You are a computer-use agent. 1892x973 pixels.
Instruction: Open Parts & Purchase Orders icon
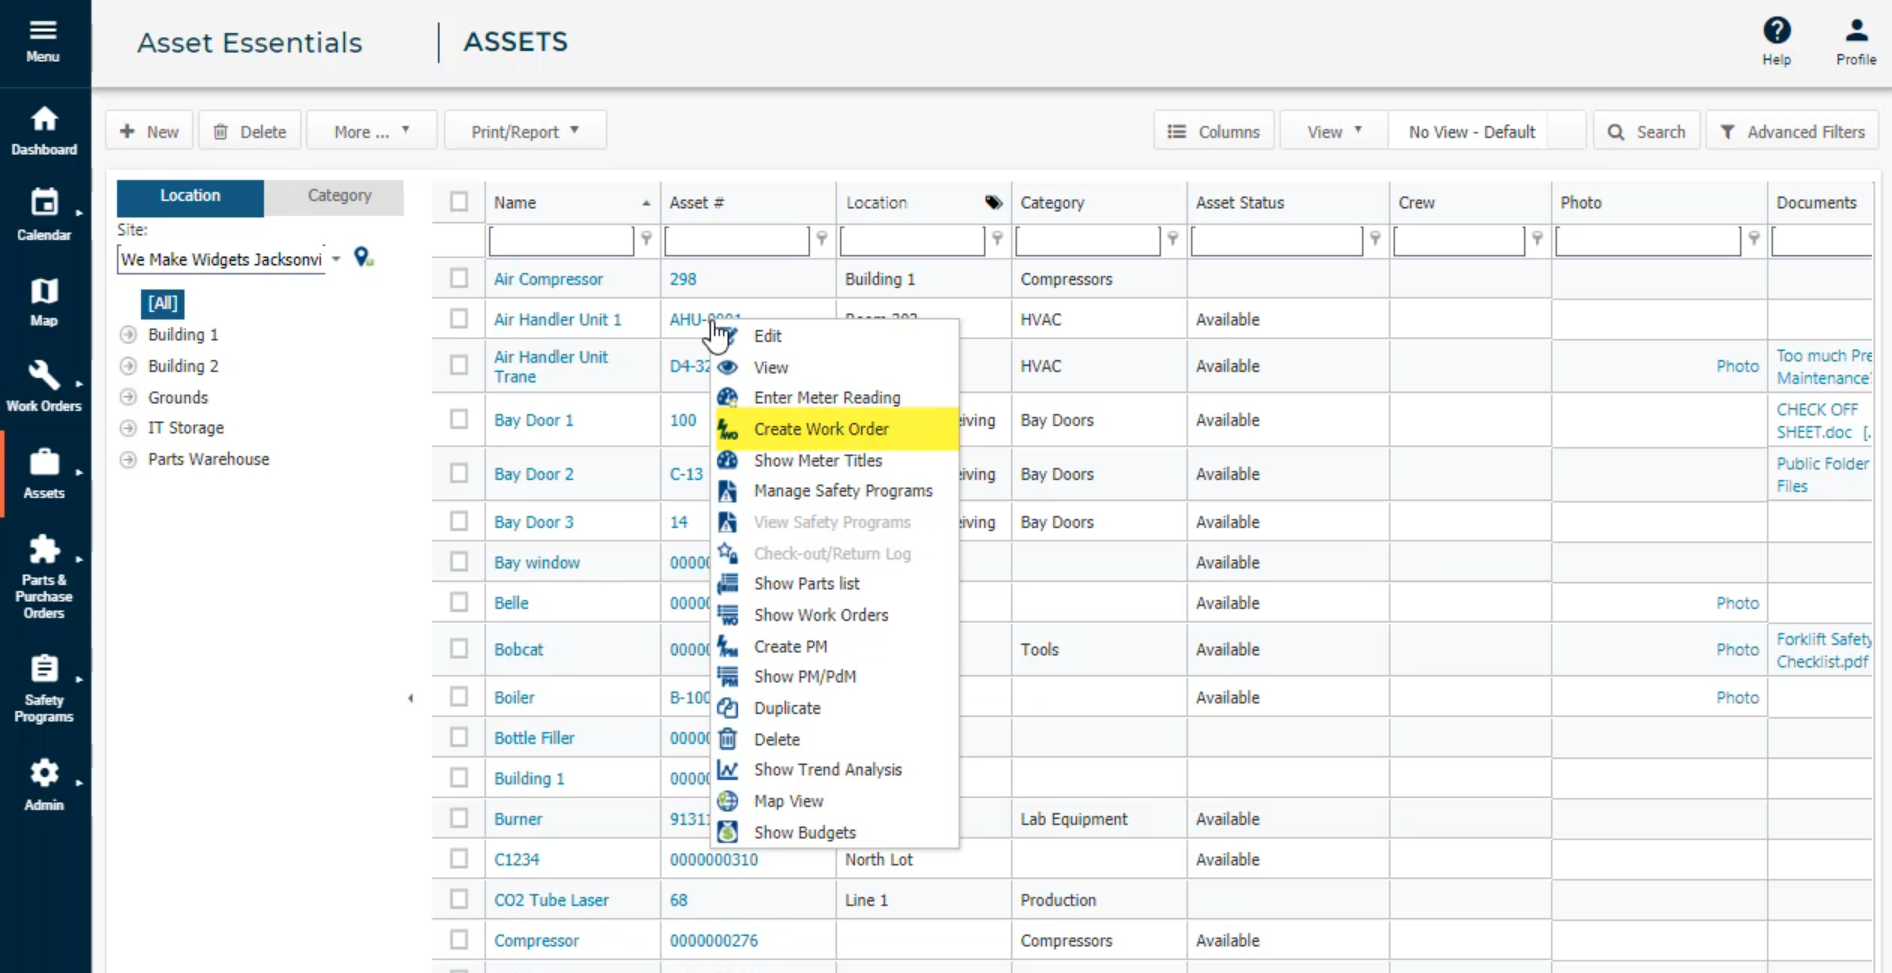coord(44,551)
